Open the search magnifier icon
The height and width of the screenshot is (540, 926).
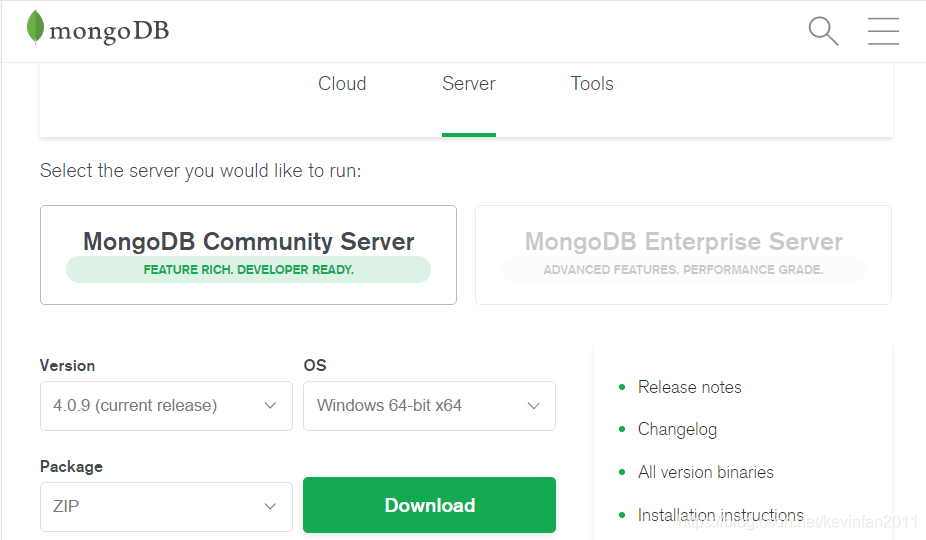(x=823, y=31)
